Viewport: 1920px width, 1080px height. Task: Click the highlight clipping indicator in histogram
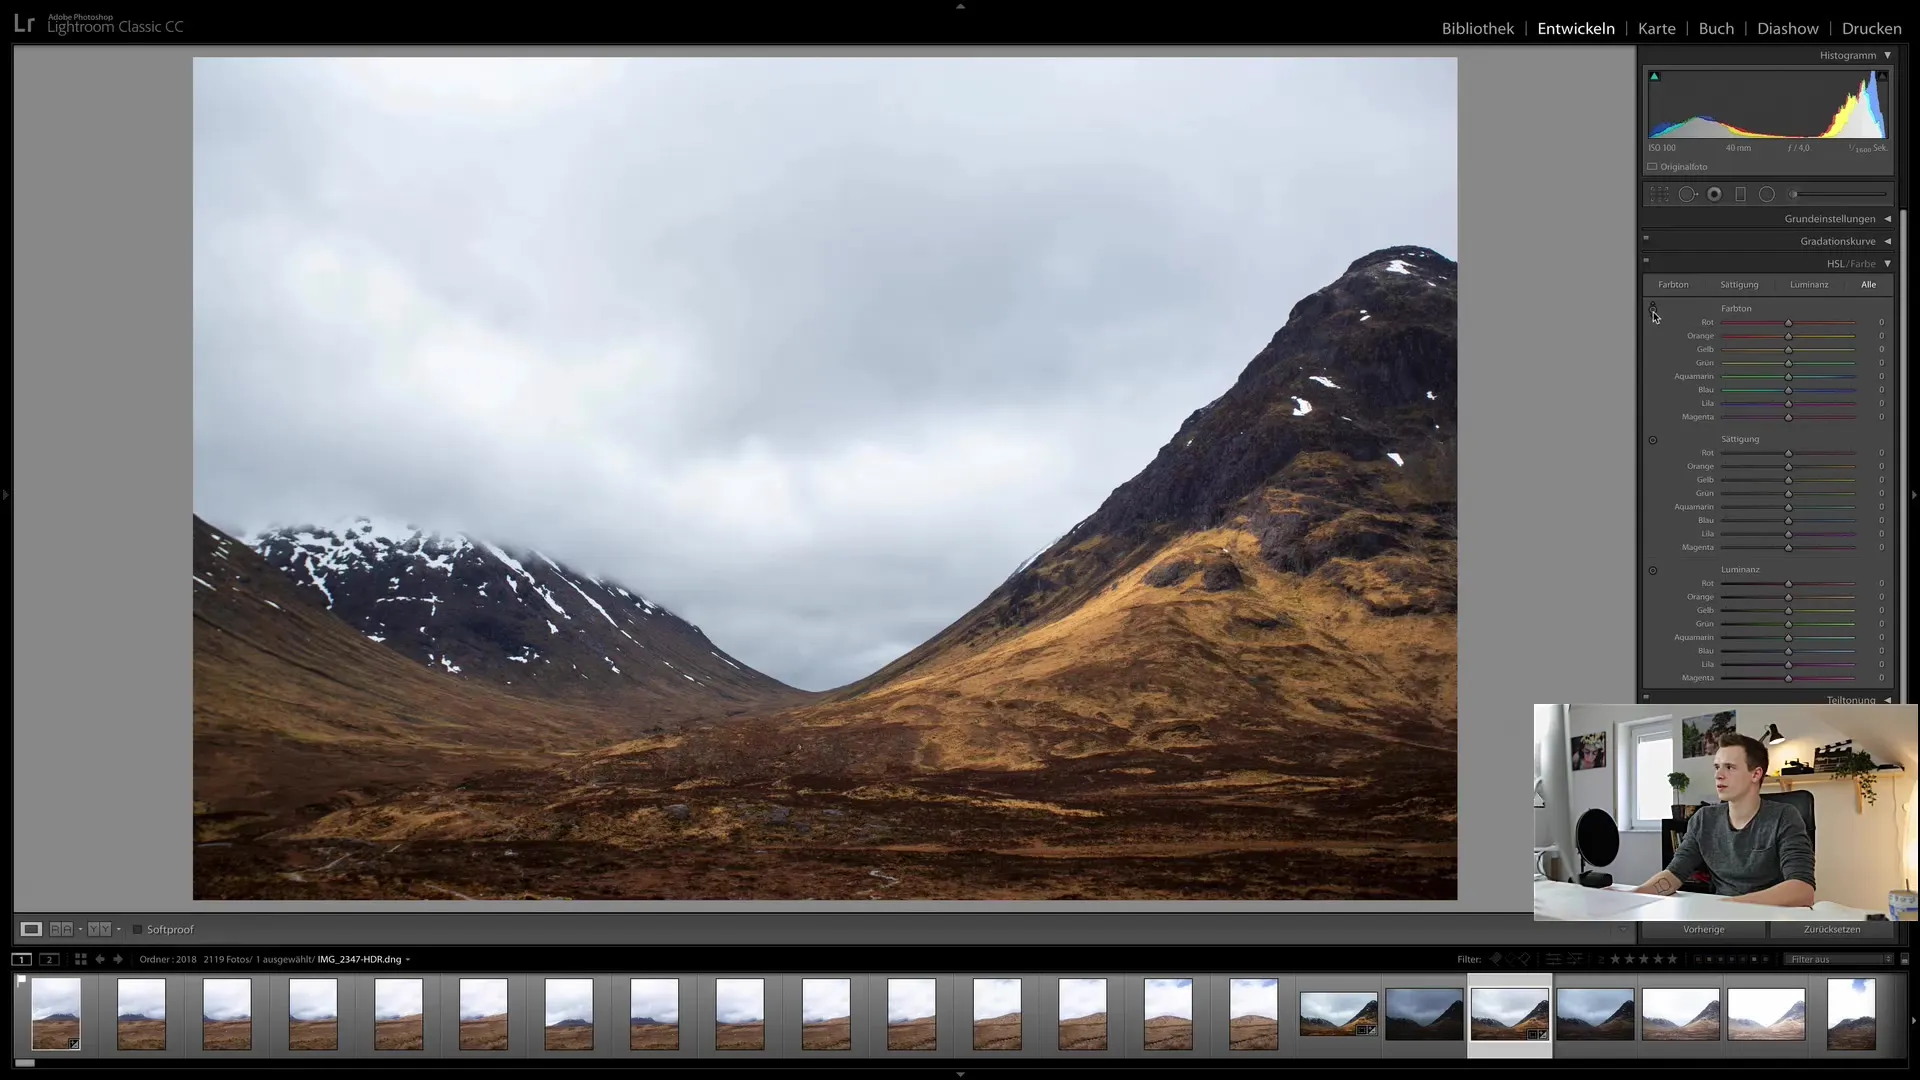tap(1882, 76)
